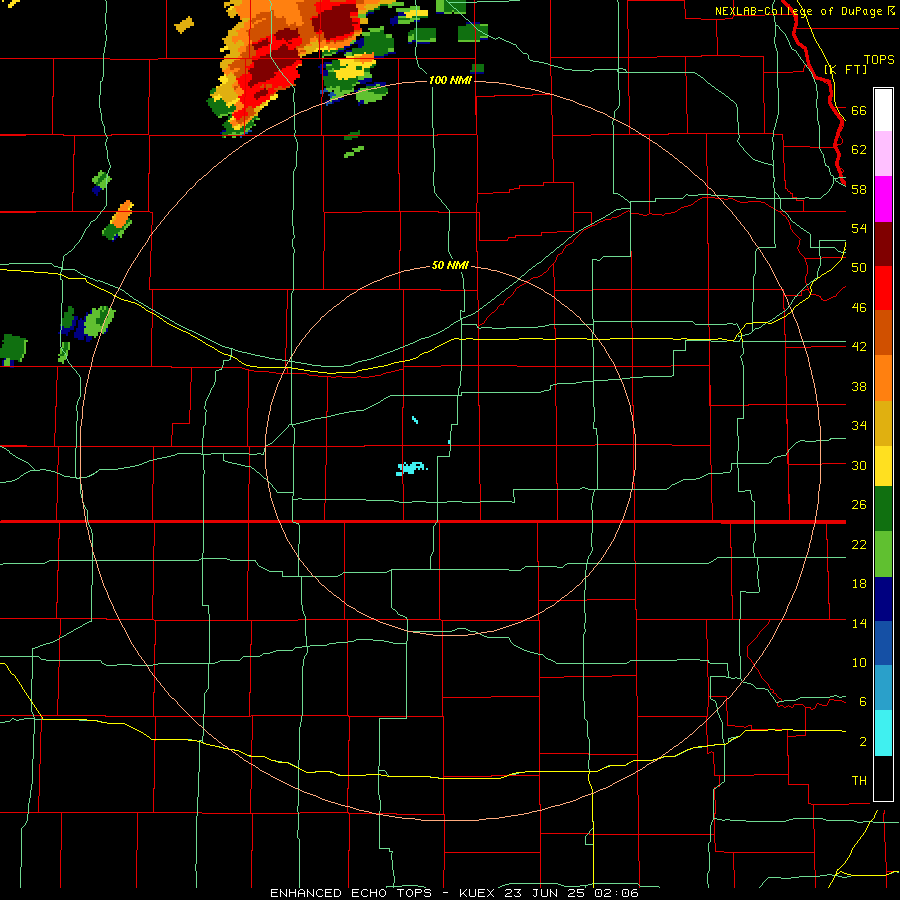
Task: Click the dark orange swatch between 46 and 42
Action: click(883, 332)
